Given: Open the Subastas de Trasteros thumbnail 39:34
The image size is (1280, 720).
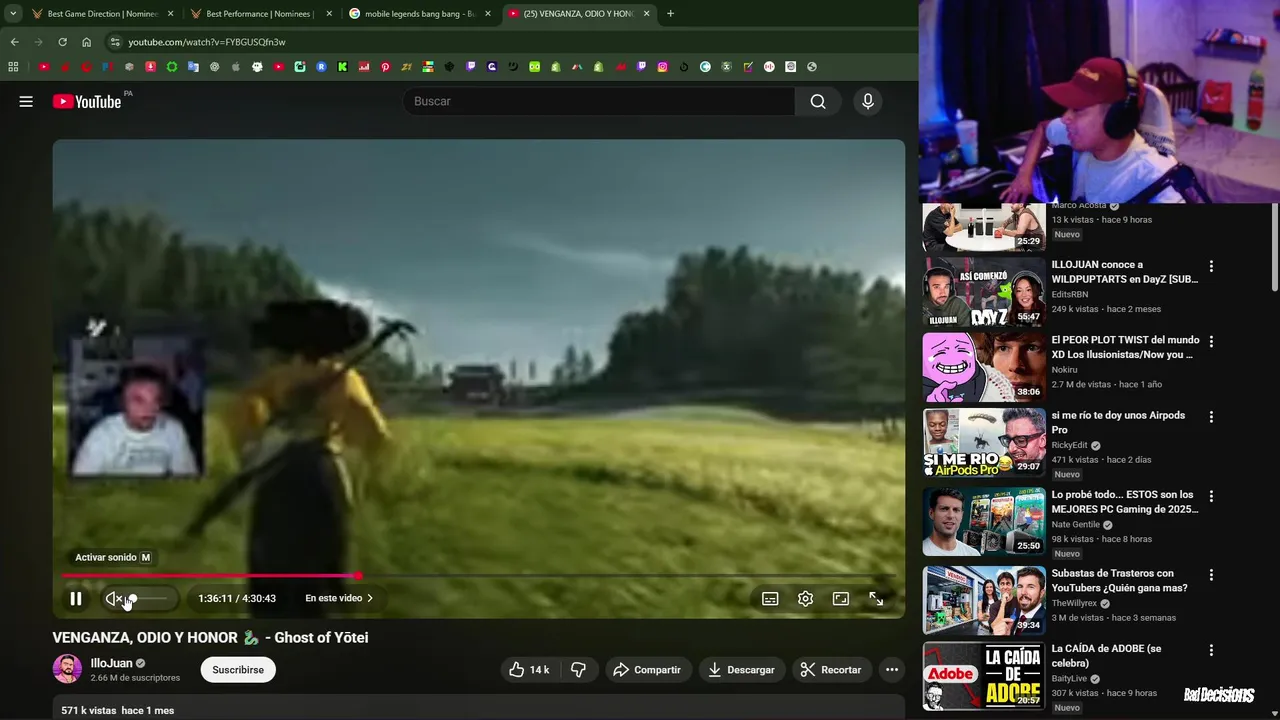Looking at the screenshot, I should click(x=984, y=600).
